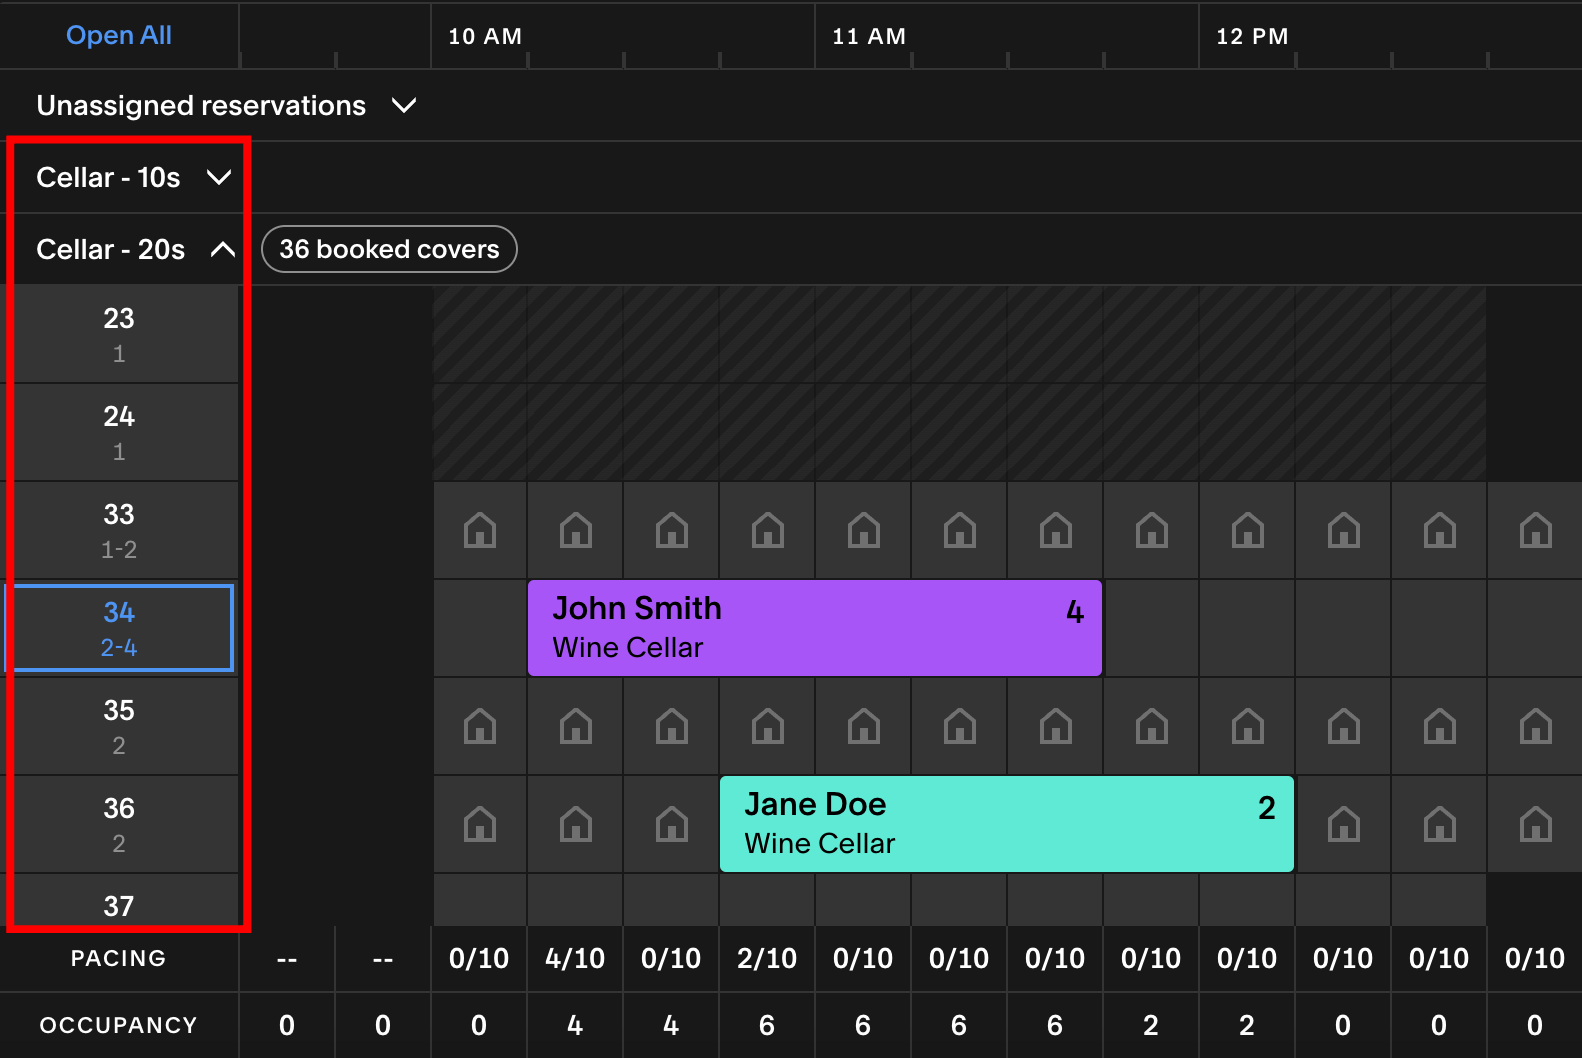The width and height of the screenshot is (1582, 1058).
Task: Click the Open All link
Action: click(x=119, y=35)
